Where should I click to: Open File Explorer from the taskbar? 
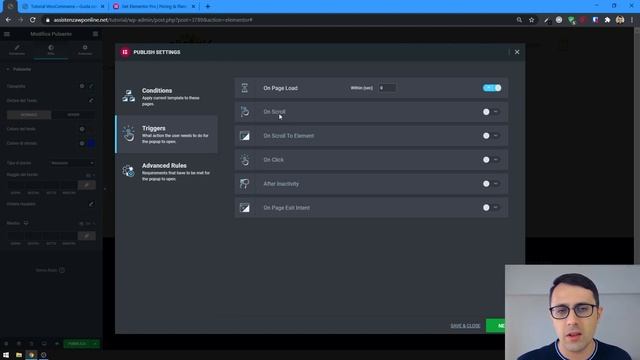pyautogui.click(x=19, y=355)
